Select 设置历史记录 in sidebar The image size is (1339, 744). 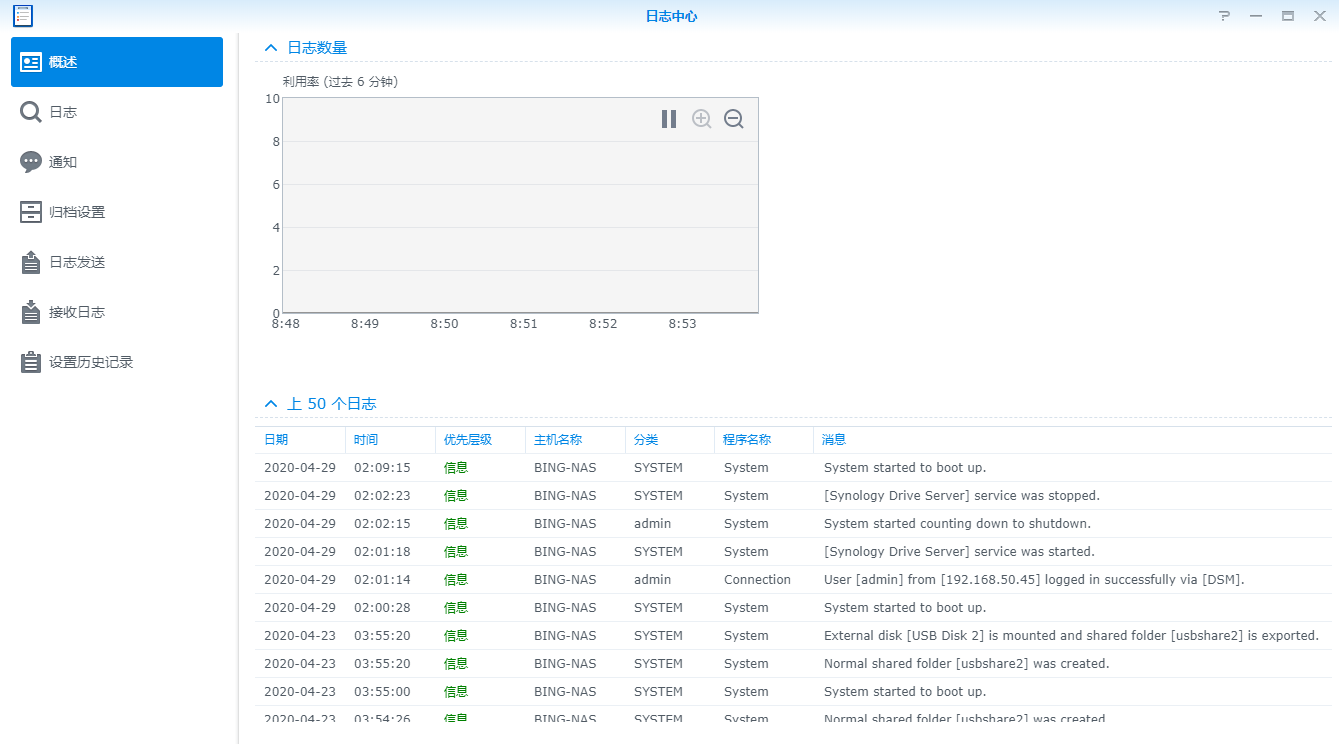[117, 362]
